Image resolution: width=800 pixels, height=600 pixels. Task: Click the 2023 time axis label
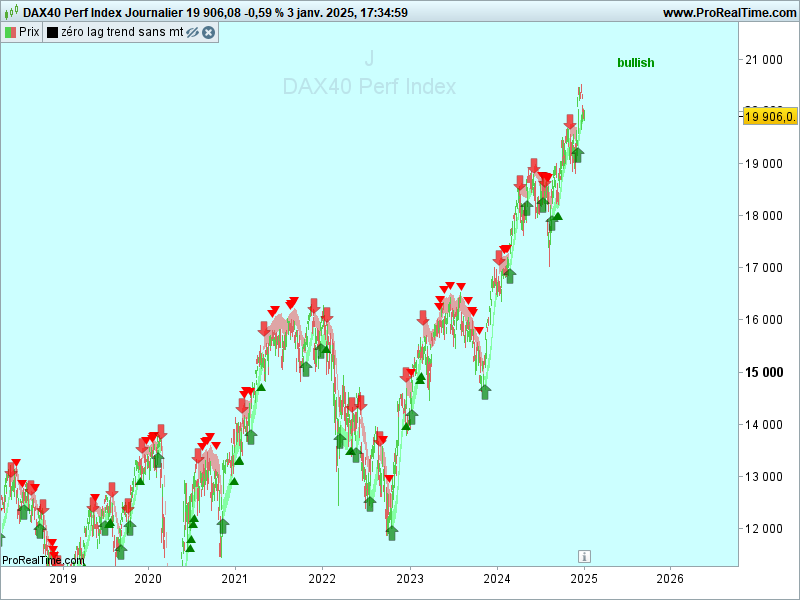click(410, 579)
